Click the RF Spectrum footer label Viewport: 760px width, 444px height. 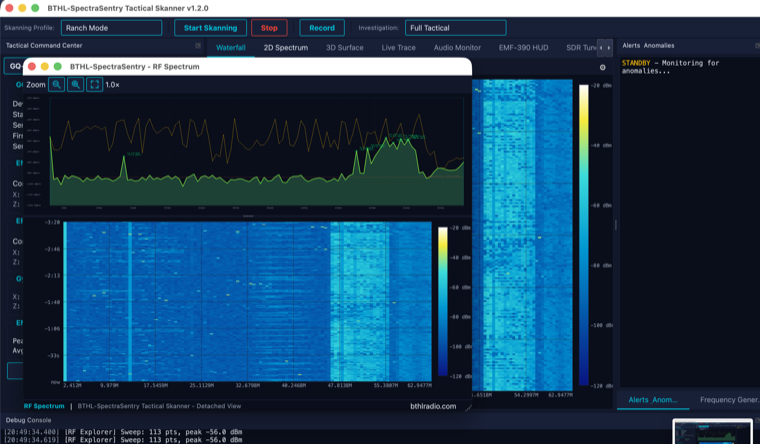point(44,406)
